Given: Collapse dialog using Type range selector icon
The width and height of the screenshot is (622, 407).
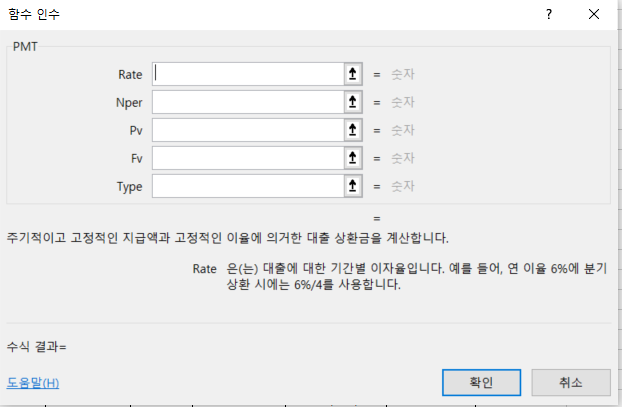Looking at the screenshot, I should 353,186.
